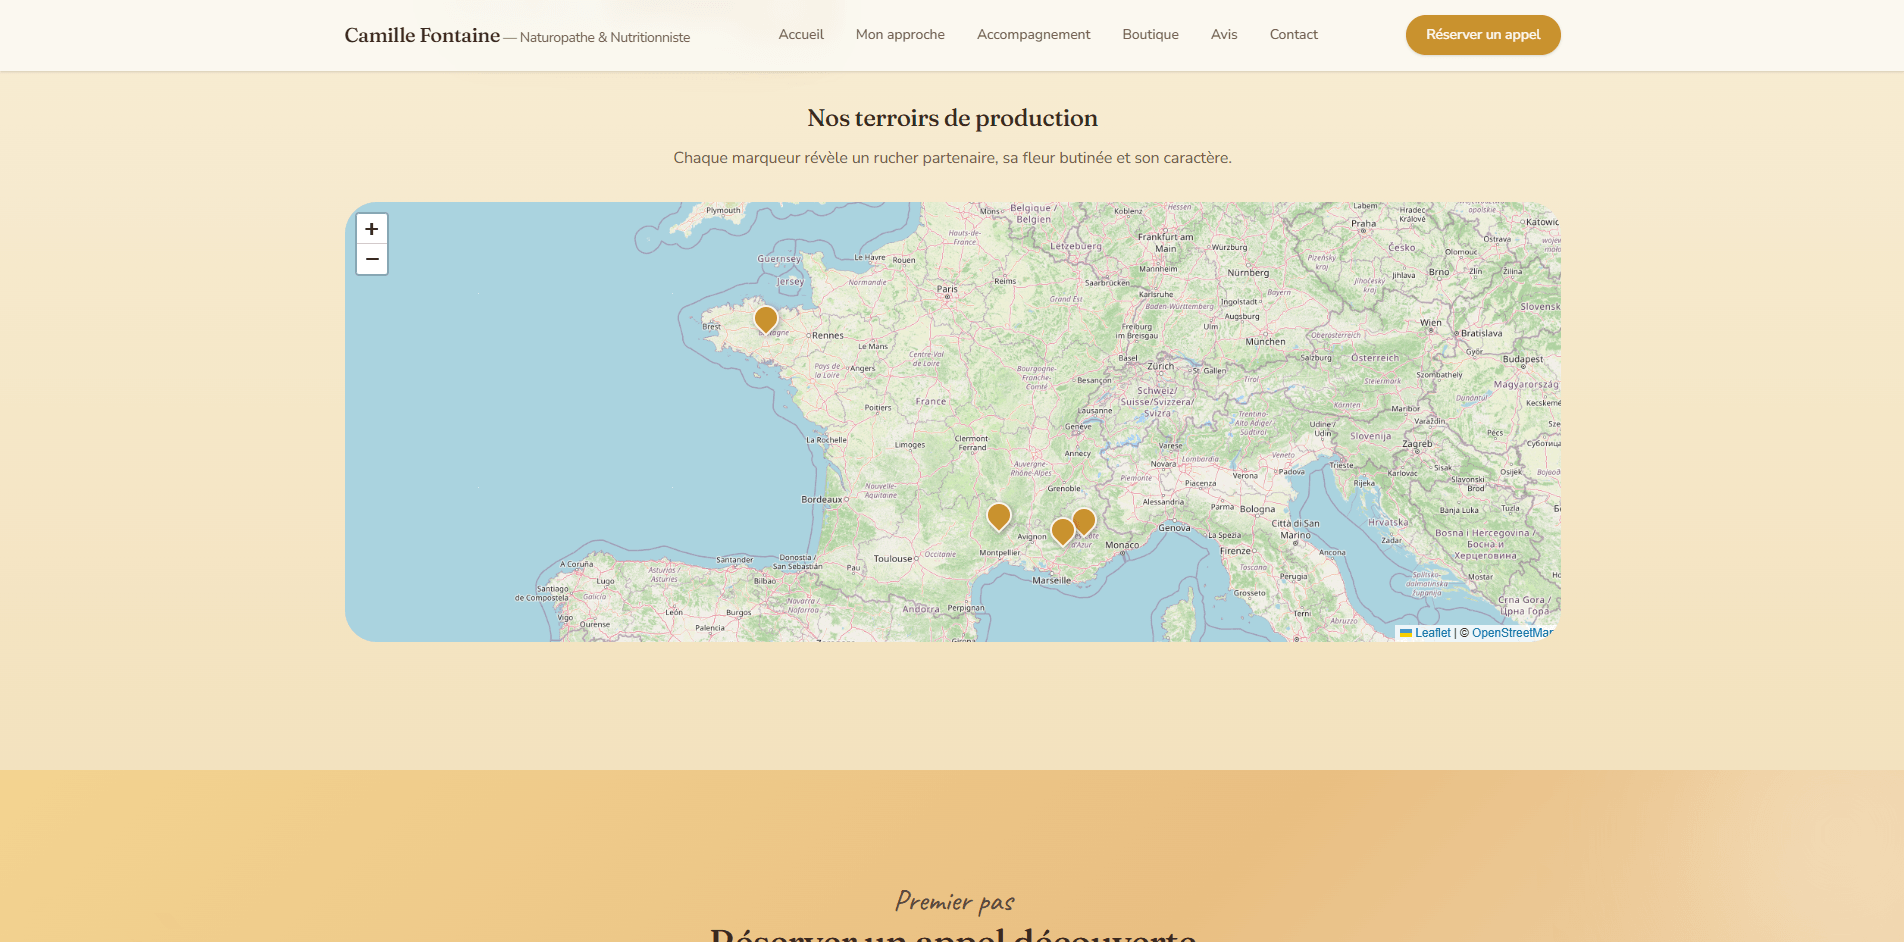The height and width of the screenshot is (942, 1904).
Task: Open the Mon approche section
Action: (900, 34)
